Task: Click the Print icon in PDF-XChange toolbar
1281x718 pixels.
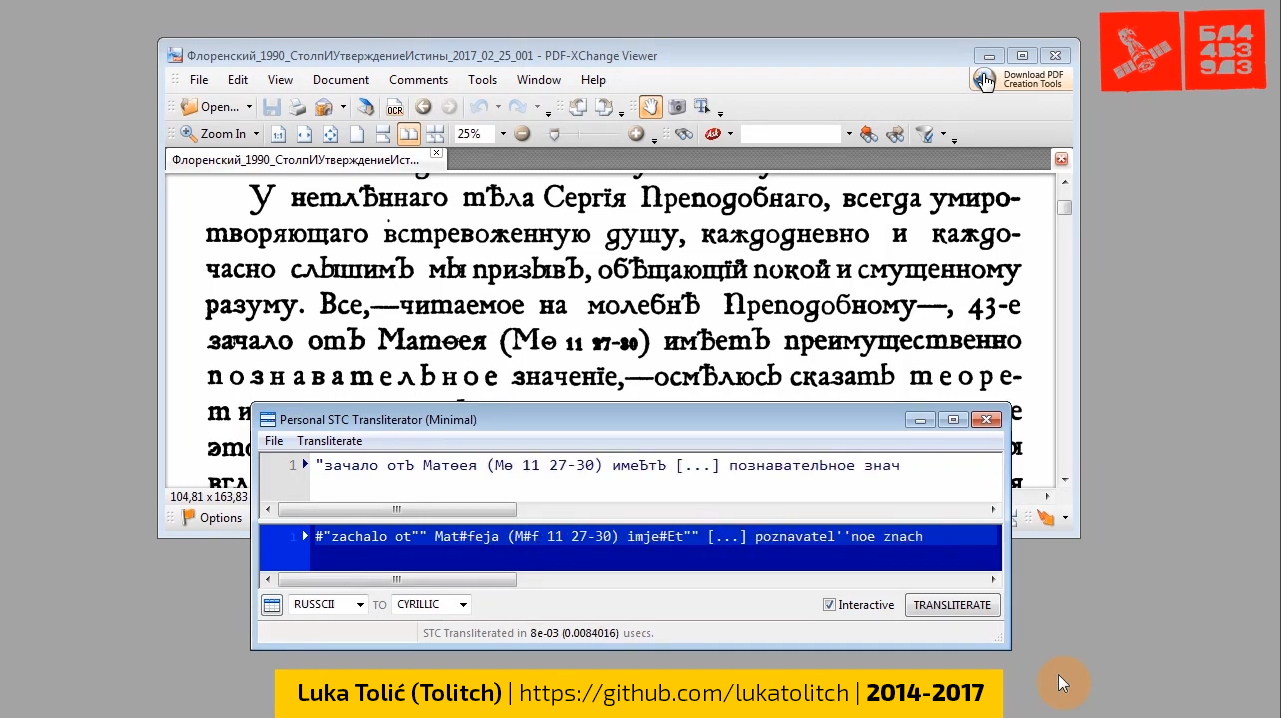Action: 297,107
